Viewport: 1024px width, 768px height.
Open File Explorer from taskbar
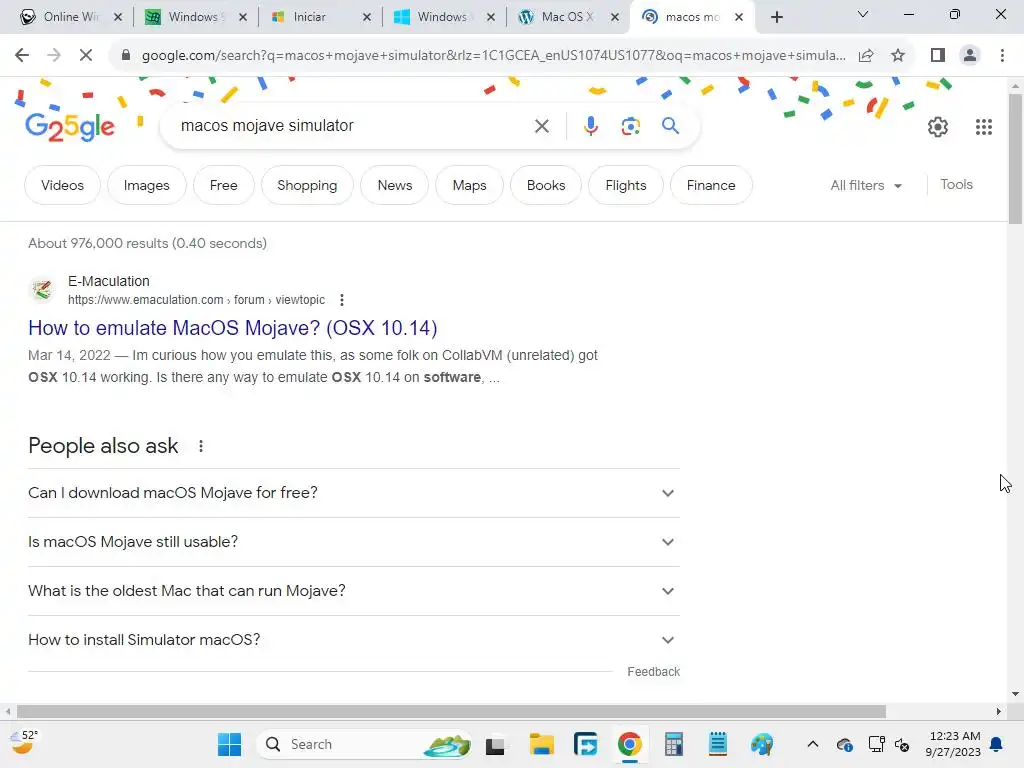[x=541, y=744]
